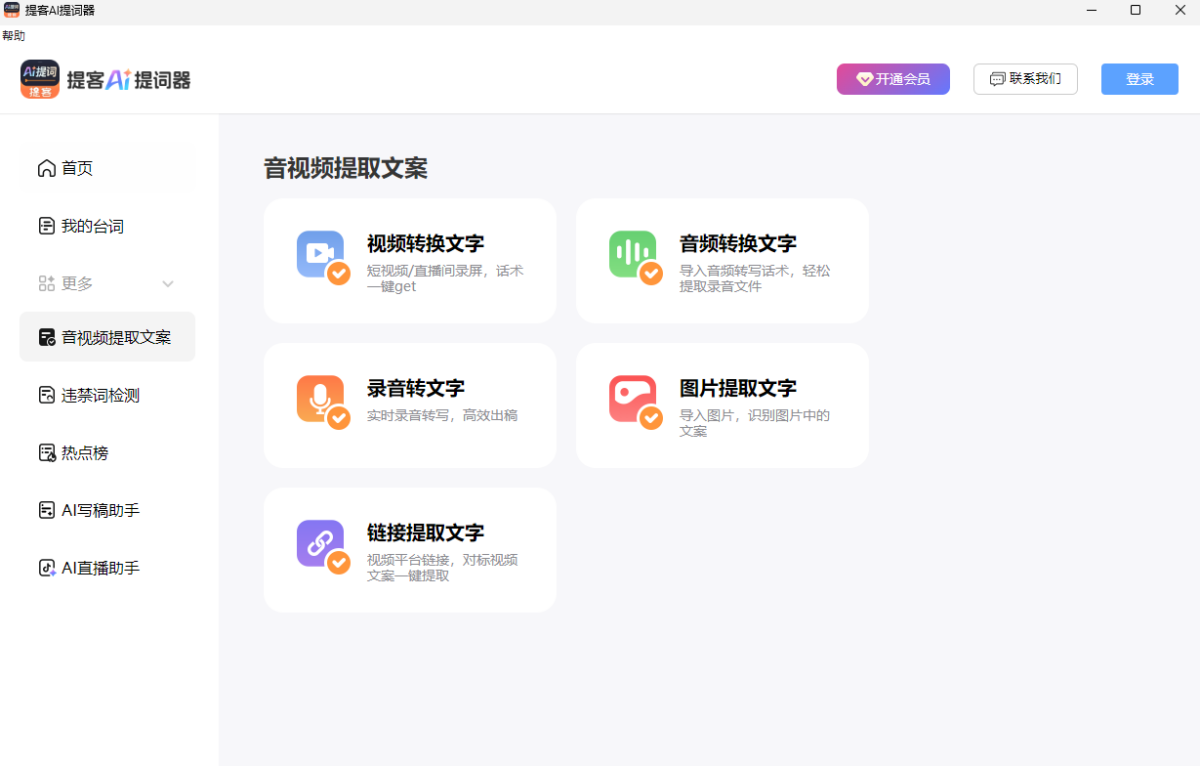The width and height of the screenshot is (1200, 766).
Task: Click the title bar app icon
Action: click(12, 10)
